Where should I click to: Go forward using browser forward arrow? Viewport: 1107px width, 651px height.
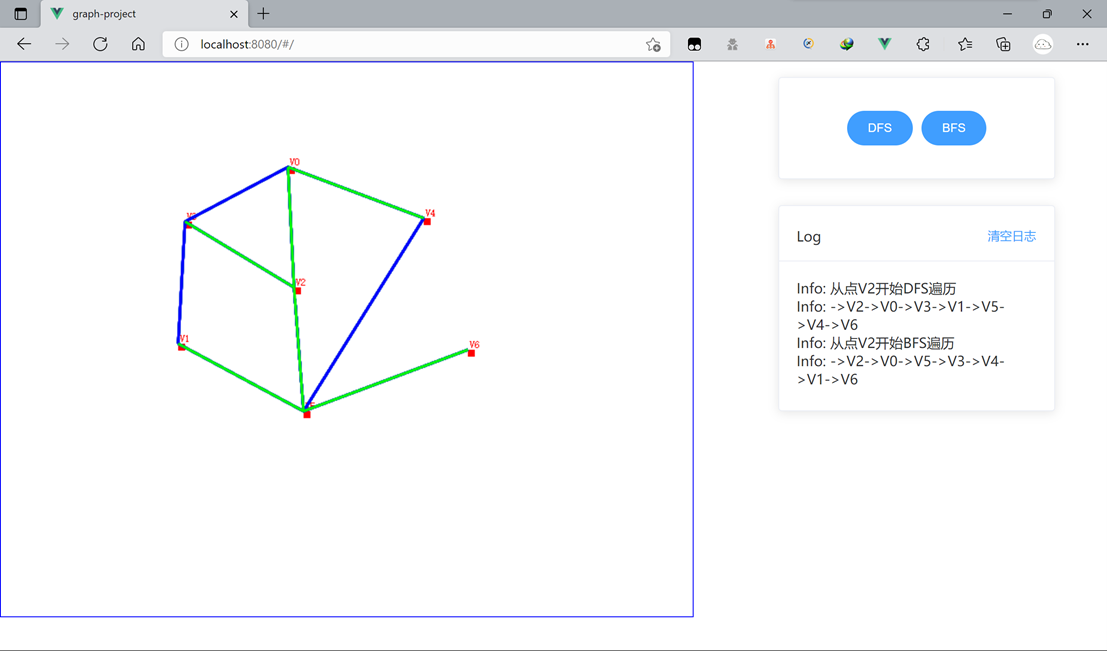(x=62, y=44)
